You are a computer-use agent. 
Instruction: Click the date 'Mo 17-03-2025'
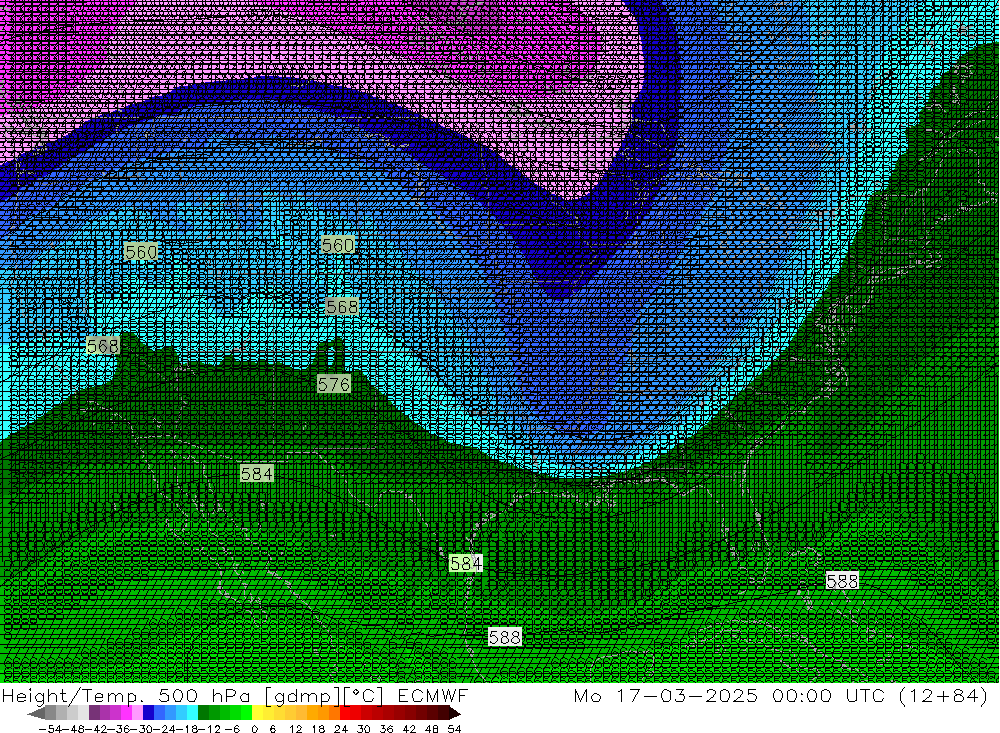click(x=666, y=695)
